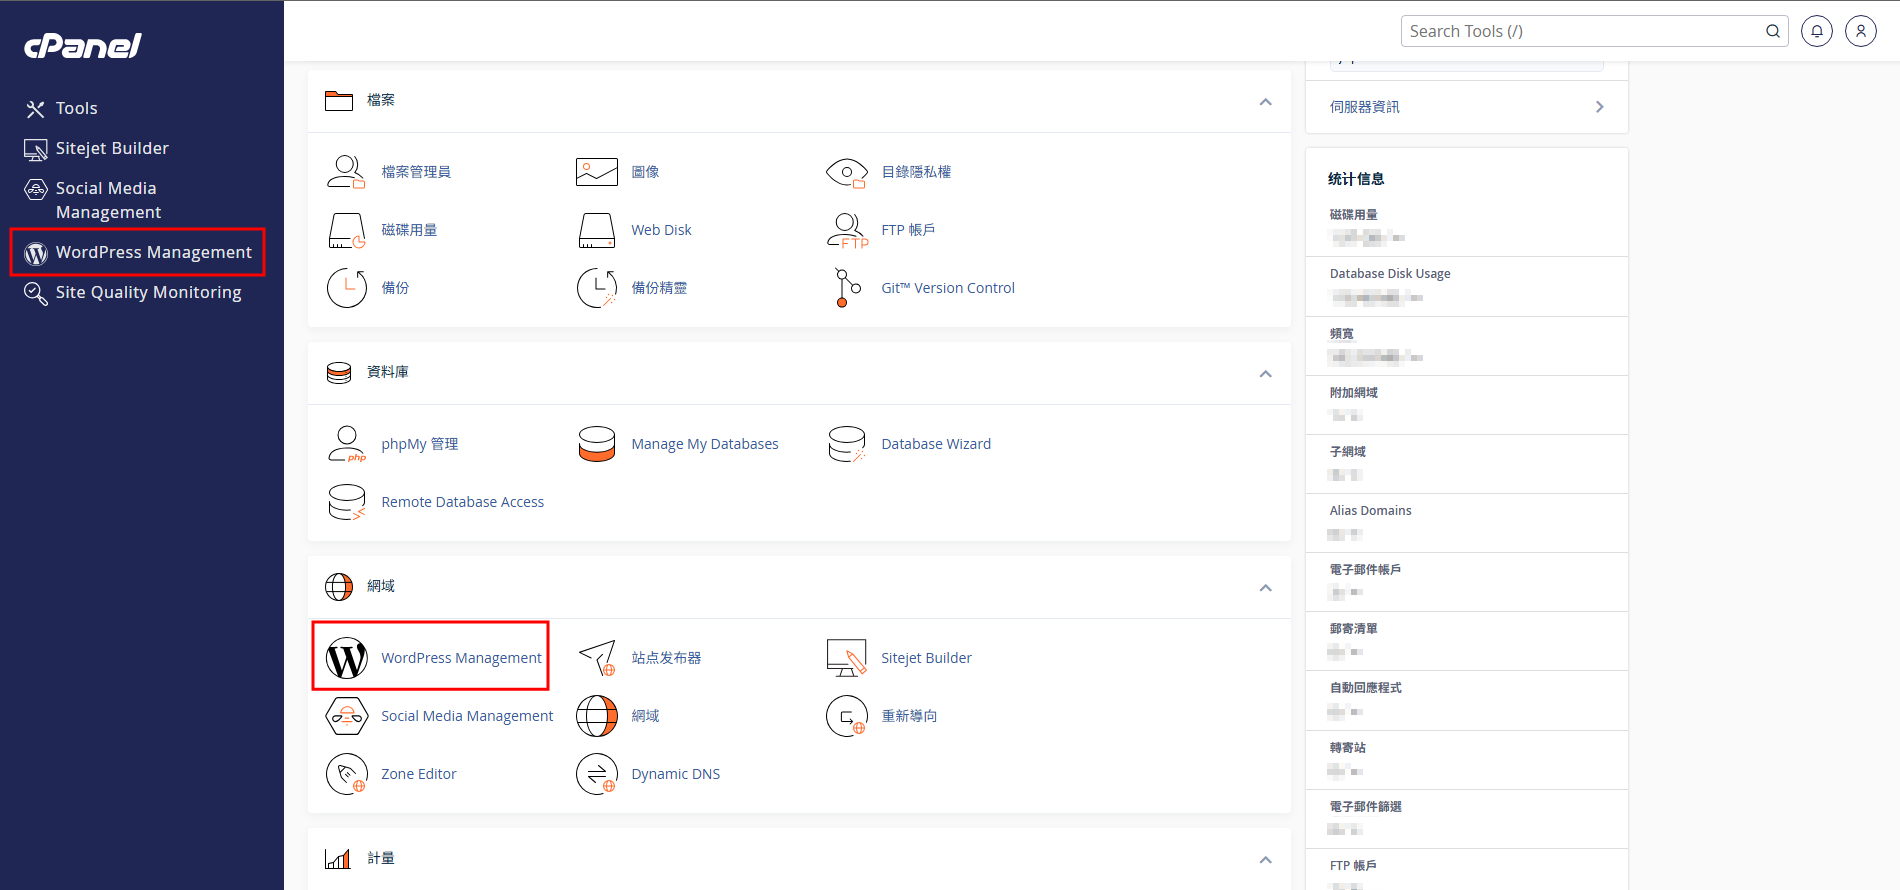Click the 磁碟用量 statistics label
Image resolution: width=1900 pixels, height=890 pixels.
(x=1353, y=215)
